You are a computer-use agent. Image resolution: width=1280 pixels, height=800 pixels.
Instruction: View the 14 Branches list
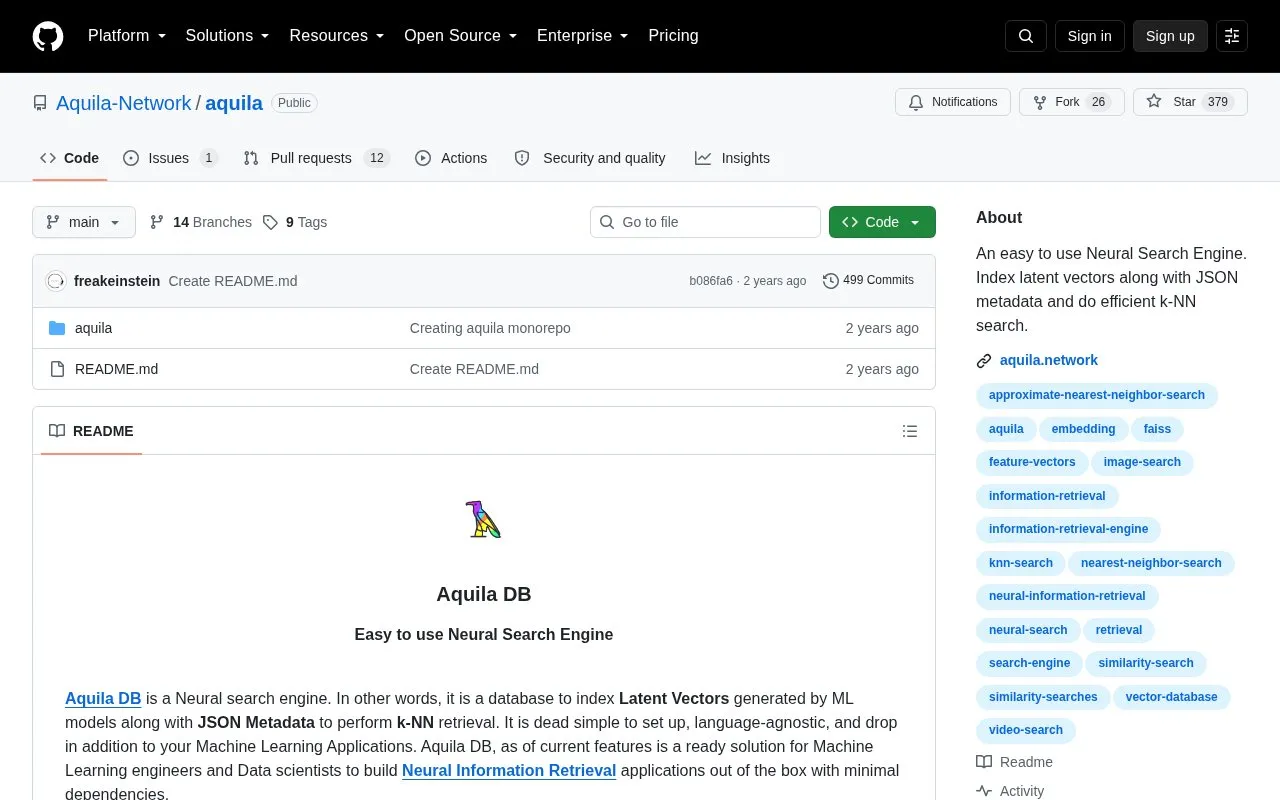tap(201, 222)
